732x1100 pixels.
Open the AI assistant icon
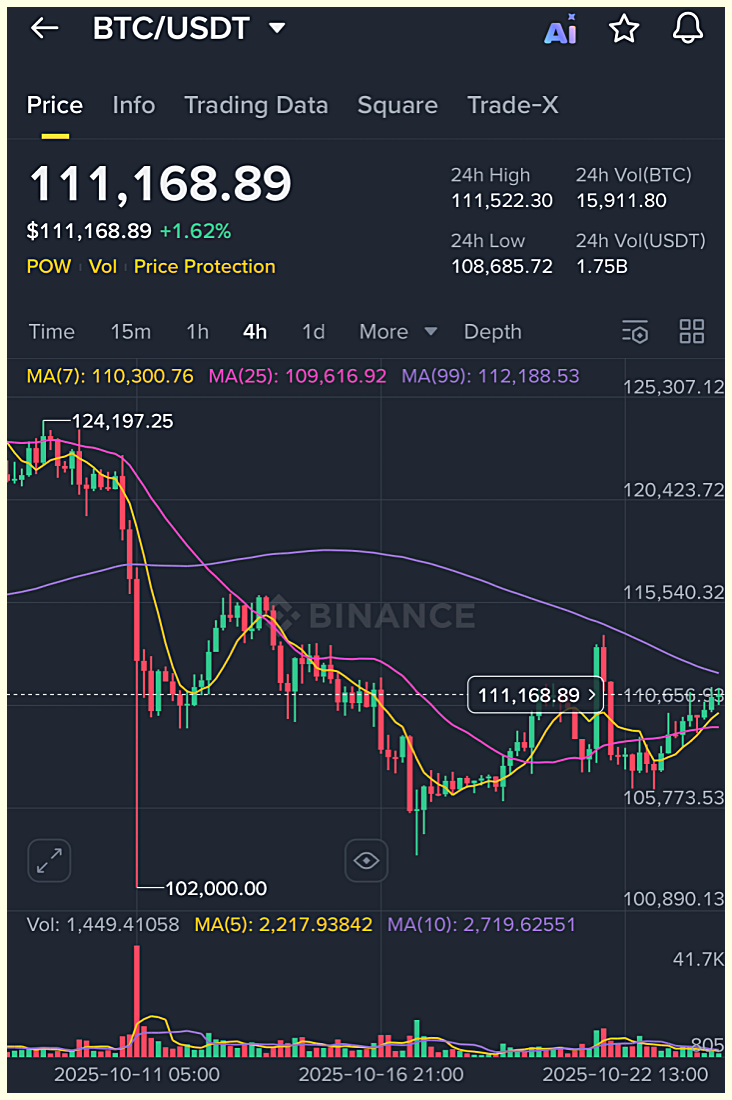(x=560, y=29)
